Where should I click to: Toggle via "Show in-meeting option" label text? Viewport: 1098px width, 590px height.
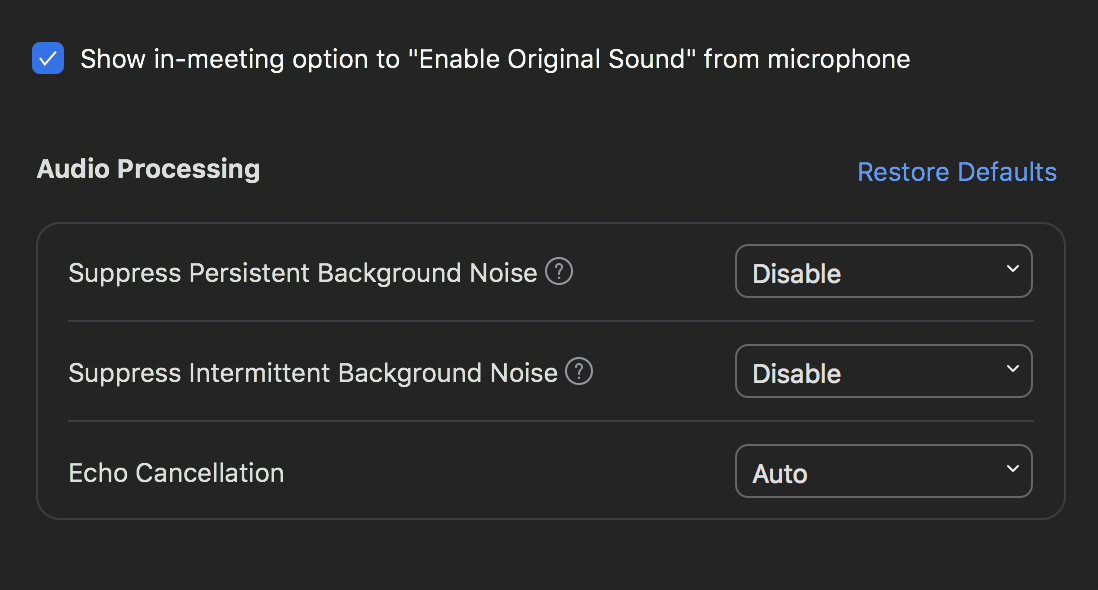(x=495, y=59)
